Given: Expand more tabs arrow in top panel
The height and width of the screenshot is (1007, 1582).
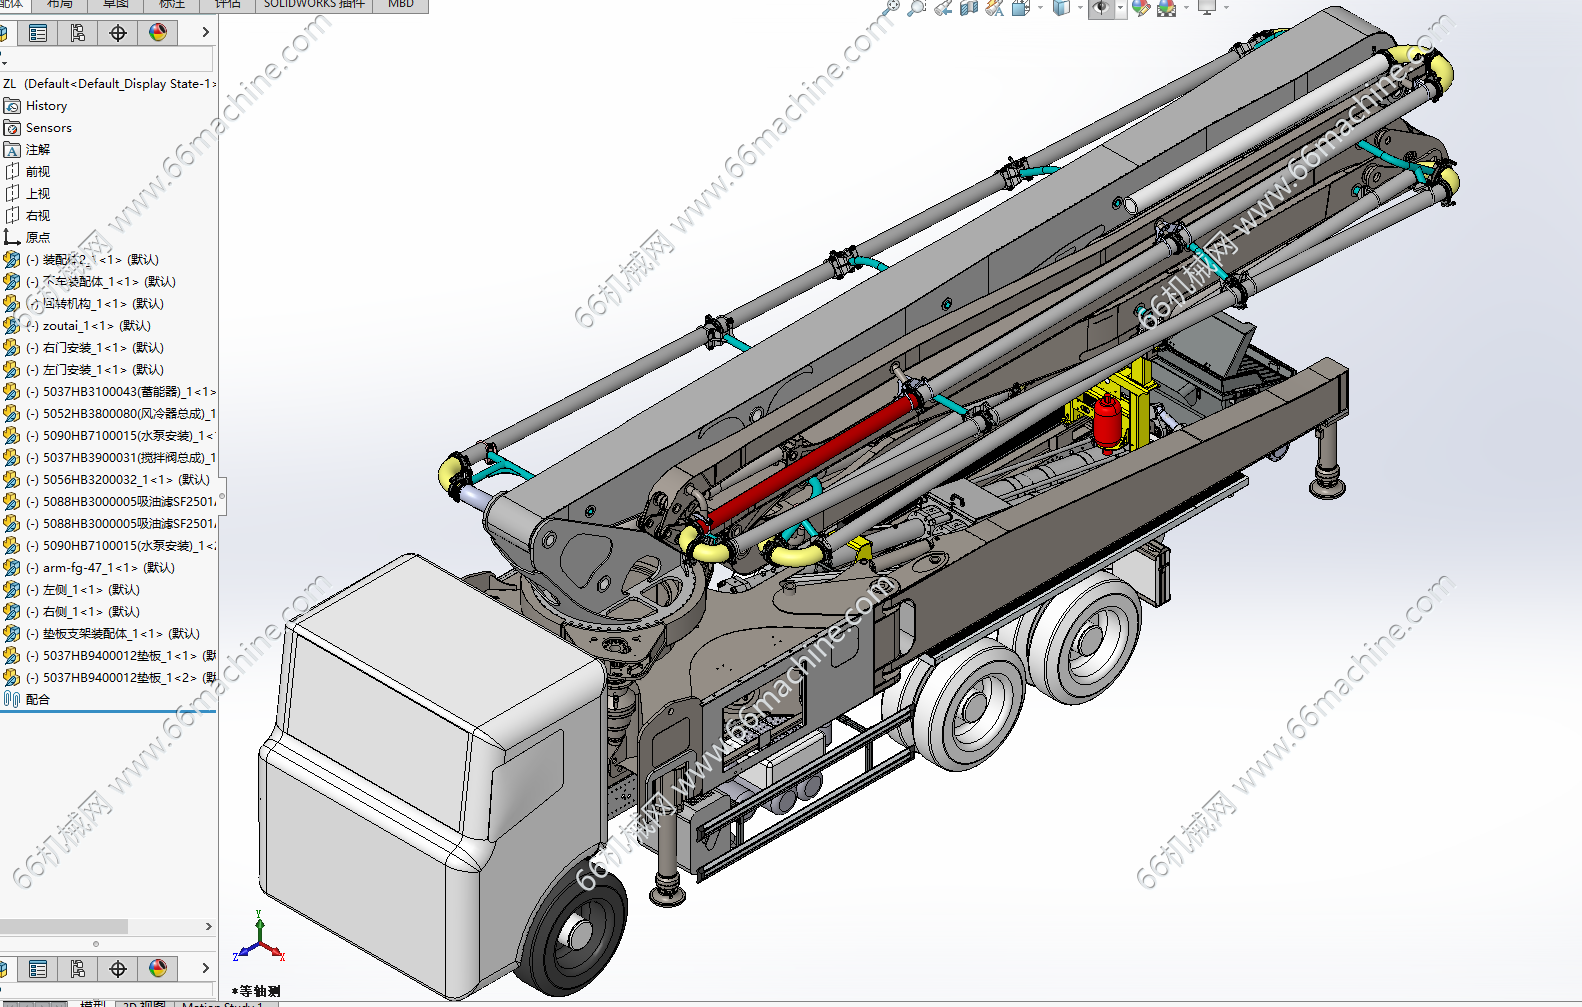Looking at the screenshot, I should 206,33.
